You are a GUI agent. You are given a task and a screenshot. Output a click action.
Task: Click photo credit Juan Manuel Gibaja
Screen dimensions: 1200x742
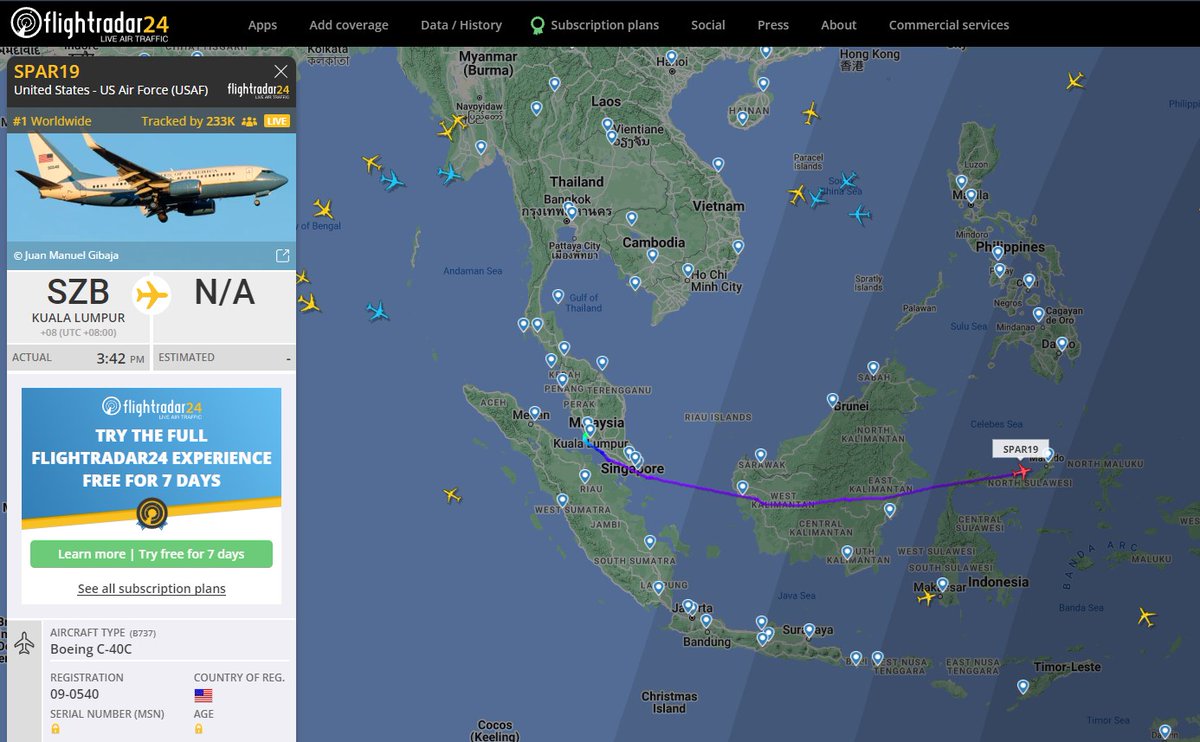coord(66,255)
